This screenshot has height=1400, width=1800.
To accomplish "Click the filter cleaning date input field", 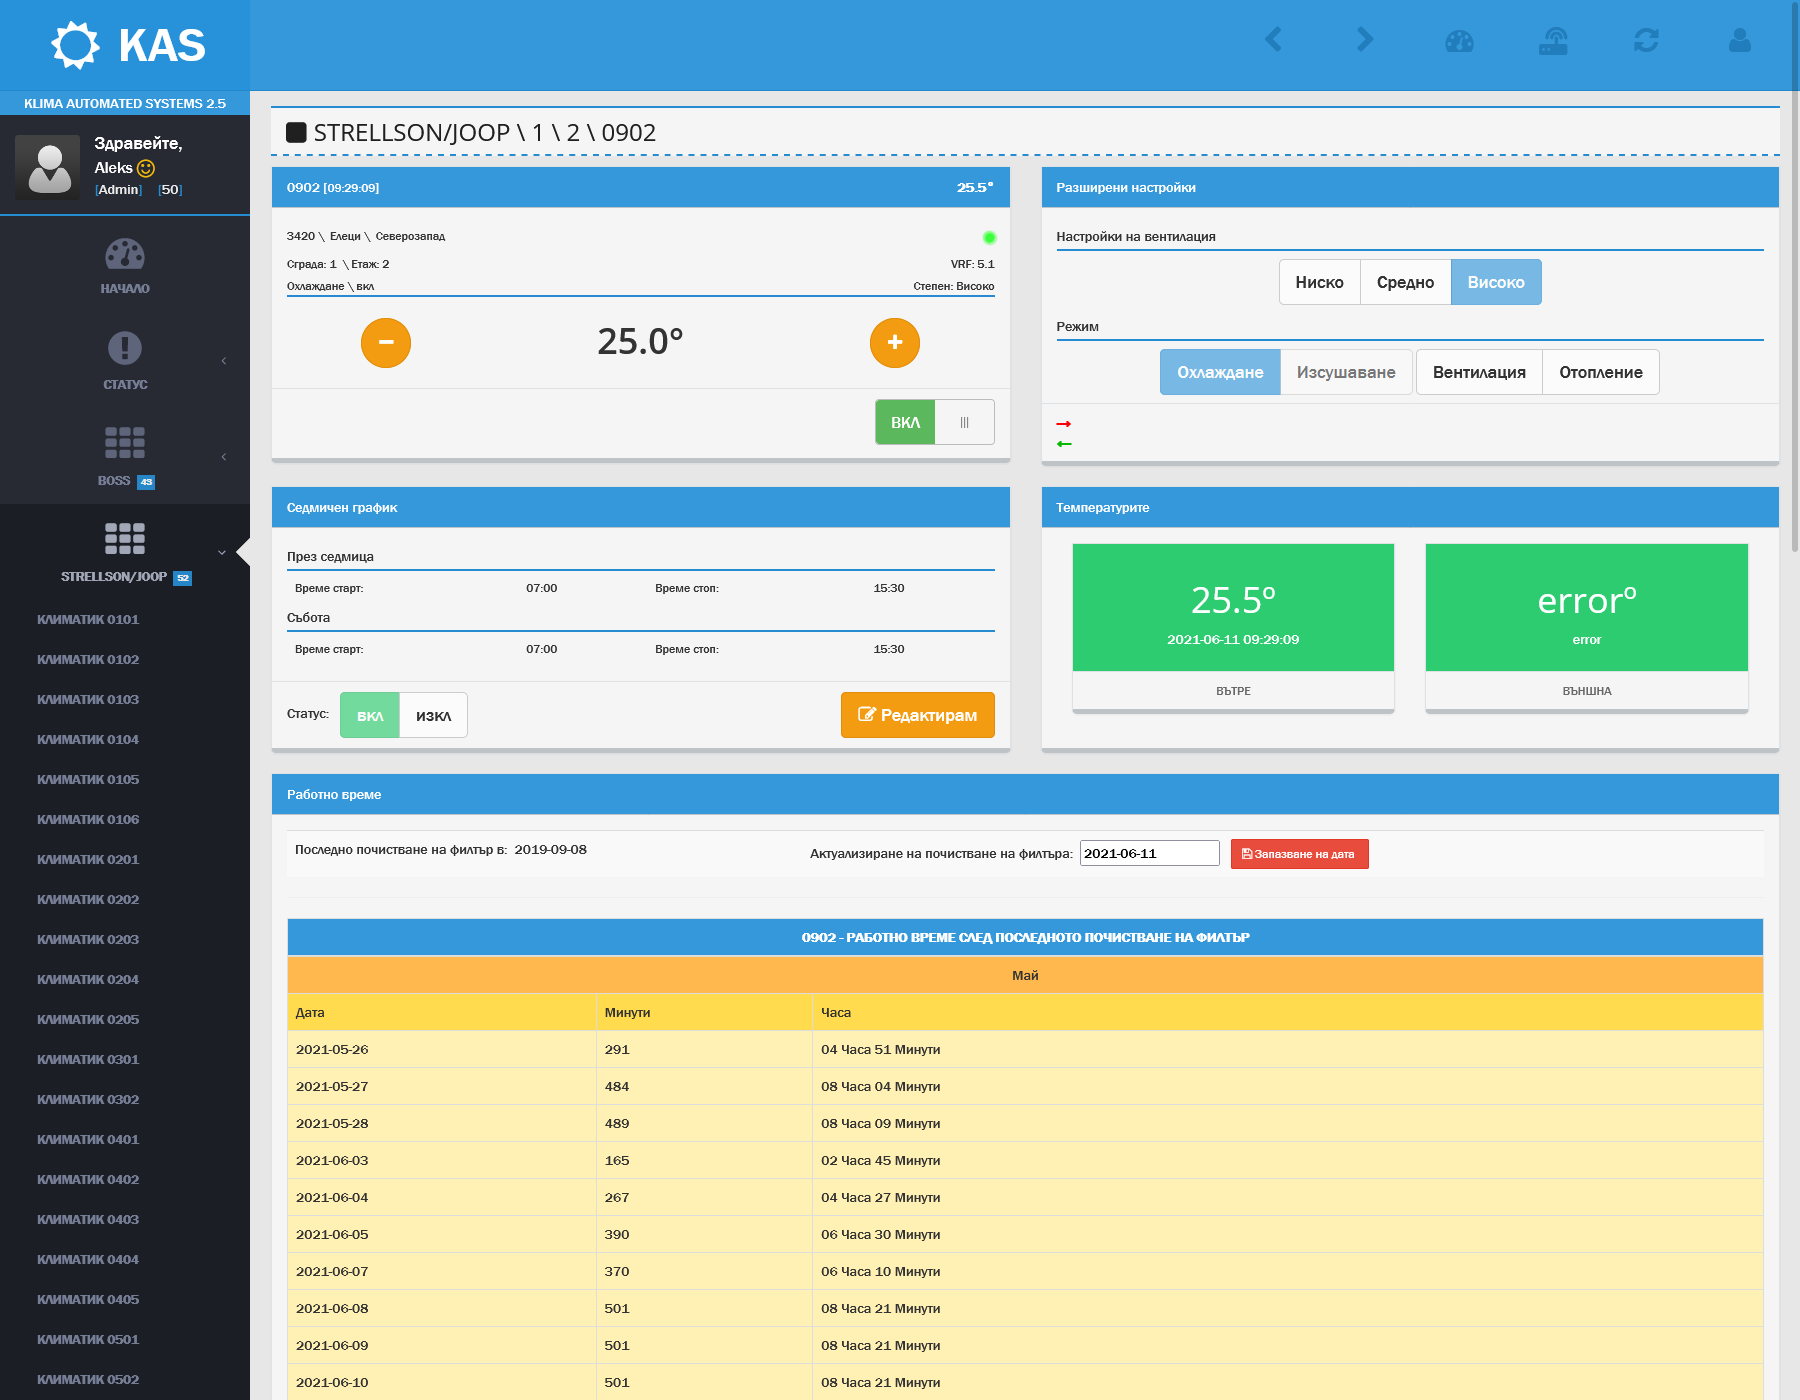I will [x=1150, y=853].
